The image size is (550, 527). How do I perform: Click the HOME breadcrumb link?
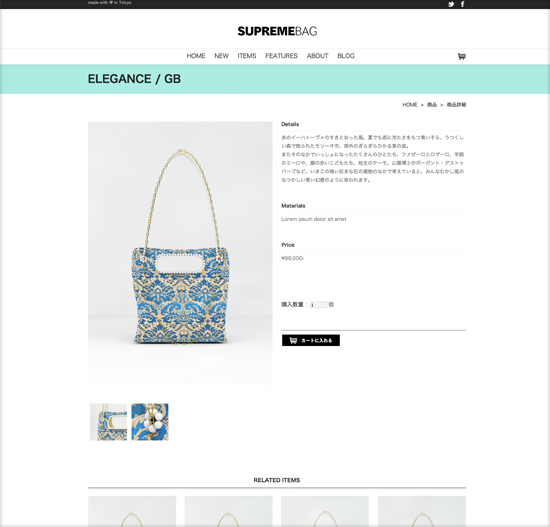(410, 105)
